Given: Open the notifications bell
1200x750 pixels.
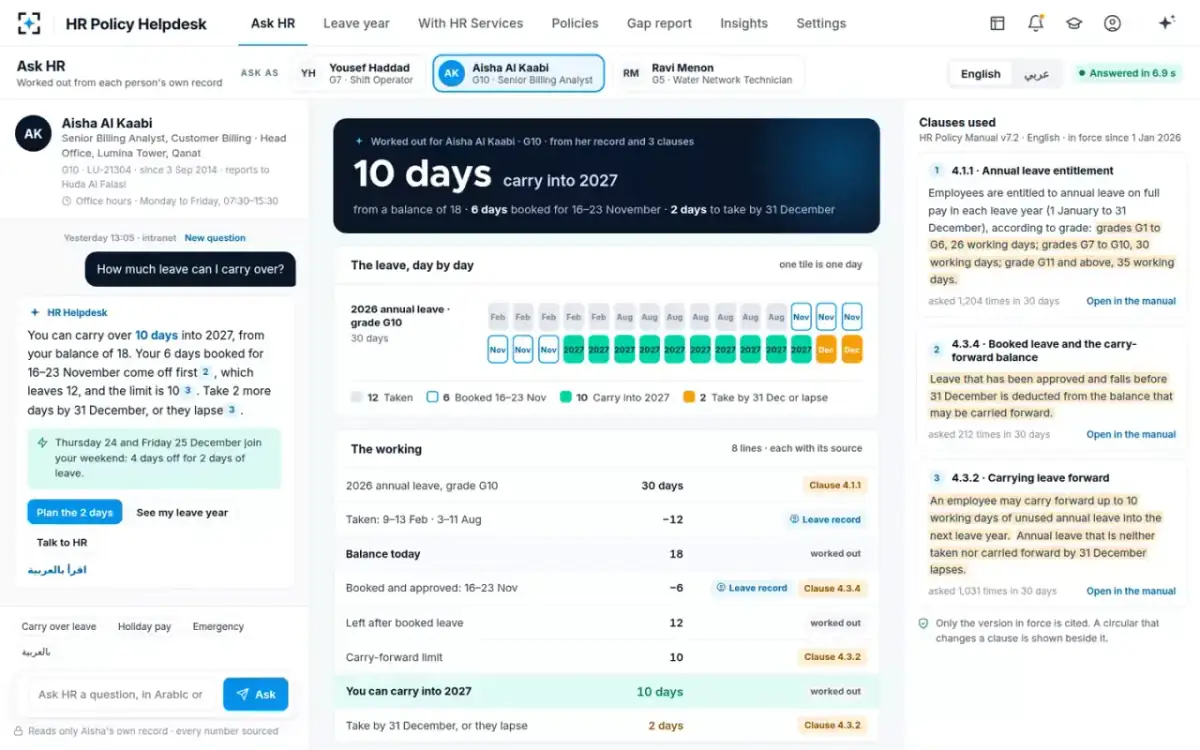Looking at the screenshot, I should (x=1035, y=23).
